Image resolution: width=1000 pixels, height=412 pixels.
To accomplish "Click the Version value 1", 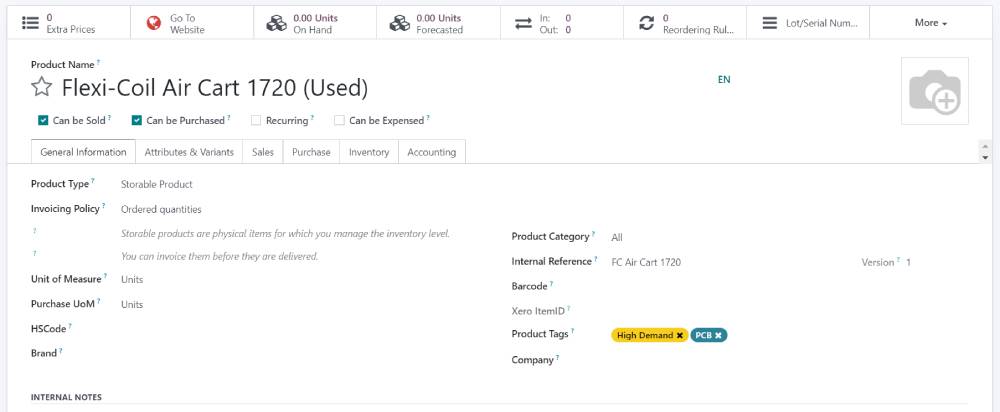I will [908, 262].
